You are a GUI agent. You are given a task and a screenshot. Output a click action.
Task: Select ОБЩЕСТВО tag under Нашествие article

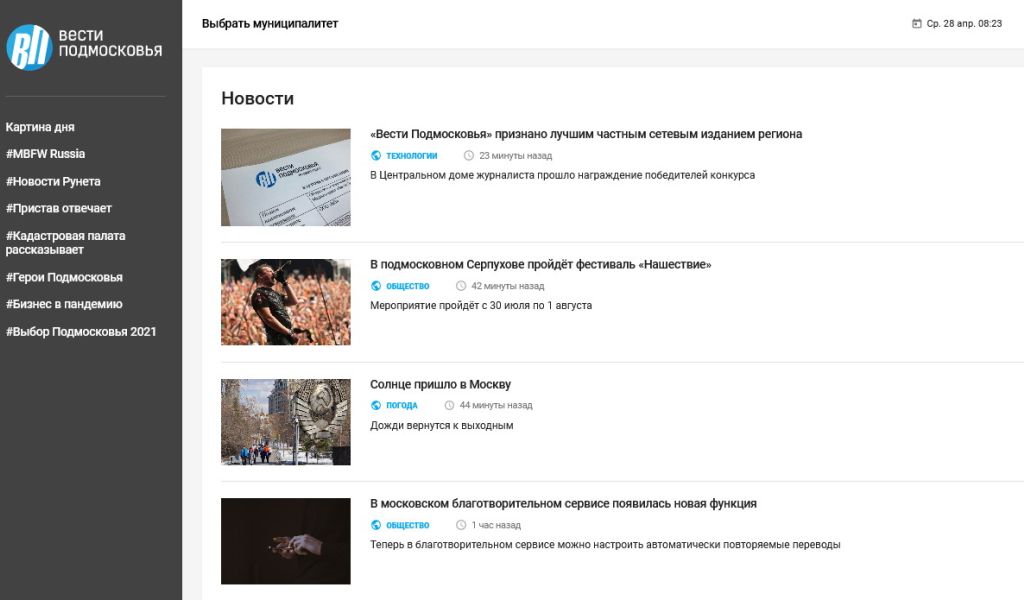click(408, 286)
